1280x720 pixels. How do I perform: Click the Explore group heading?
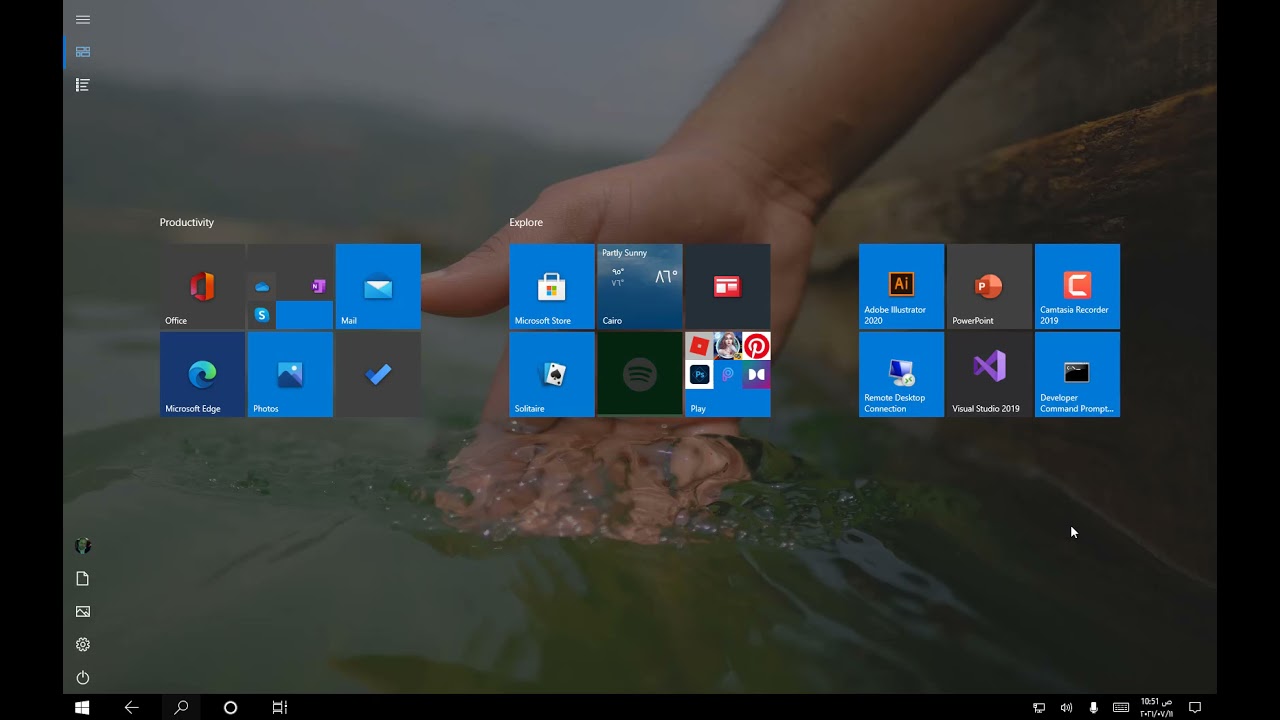tap(526, 222)
